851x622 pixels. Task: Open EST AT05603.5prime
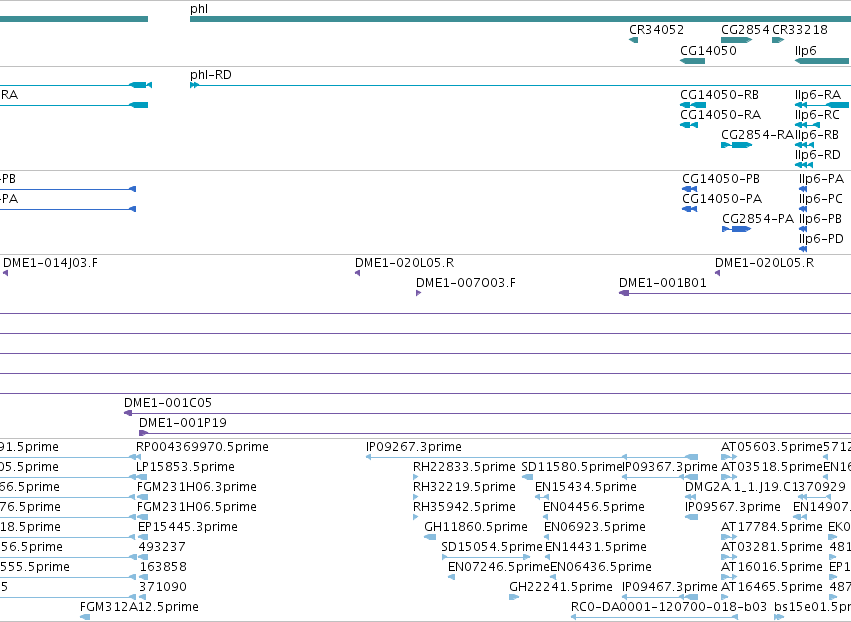tap(772, 447)
